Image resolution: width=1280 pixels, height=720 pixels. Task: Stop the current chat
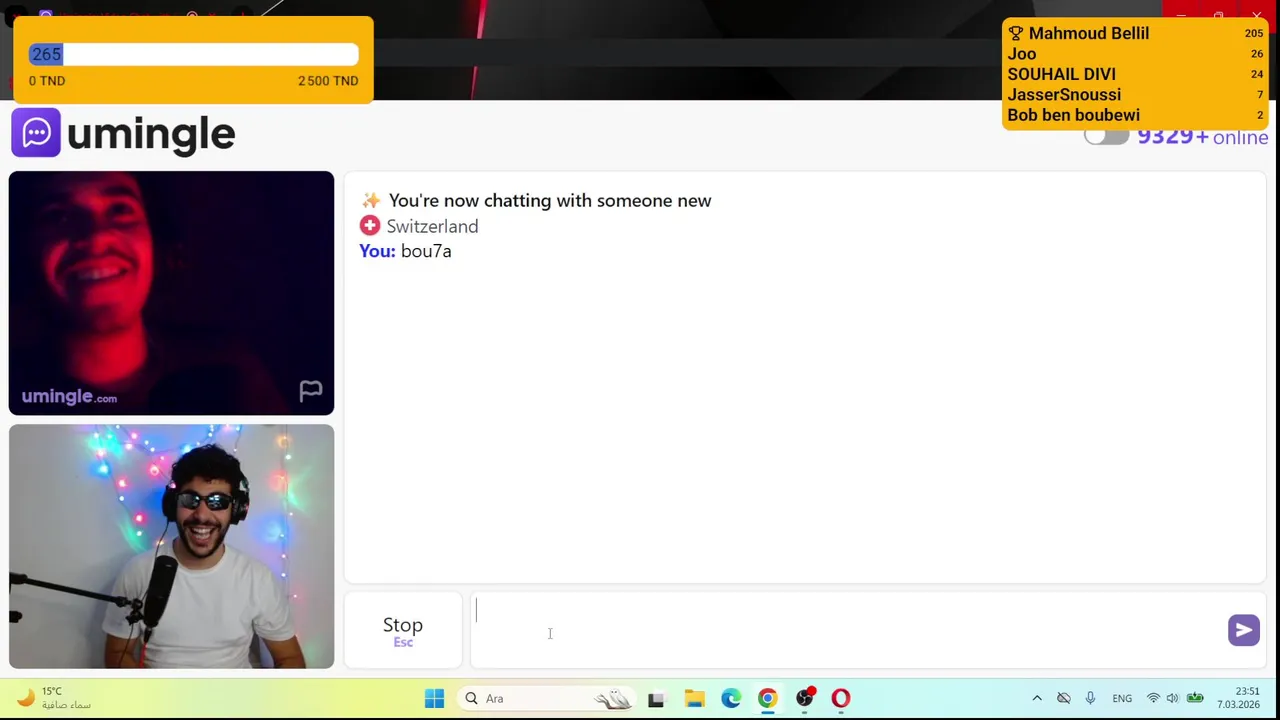pyautogui.click(x=403, y=630)
